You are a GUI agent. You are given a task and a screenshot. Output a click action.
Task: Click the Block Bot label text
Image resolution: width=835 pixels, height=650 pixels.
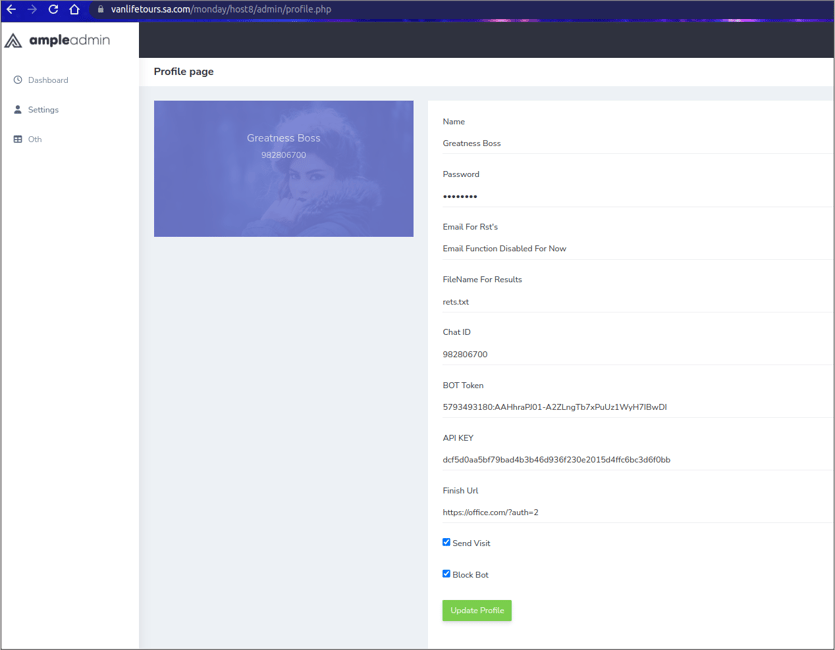(470, 574)
